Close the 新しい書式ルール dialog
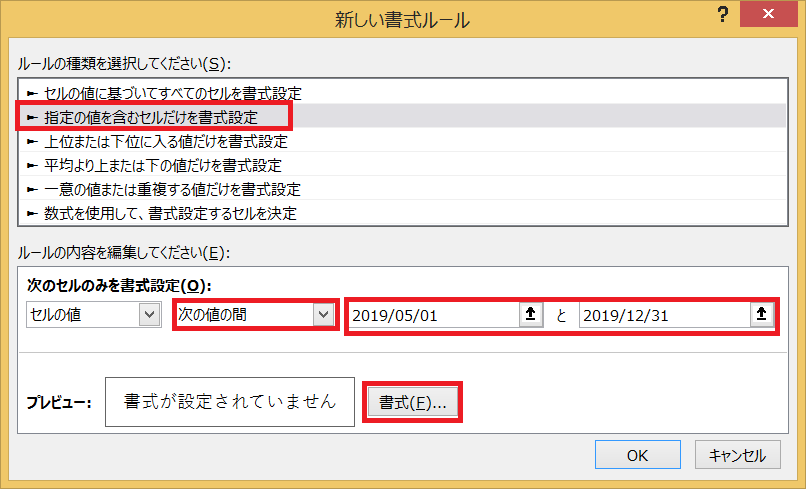 coord(768,14)
